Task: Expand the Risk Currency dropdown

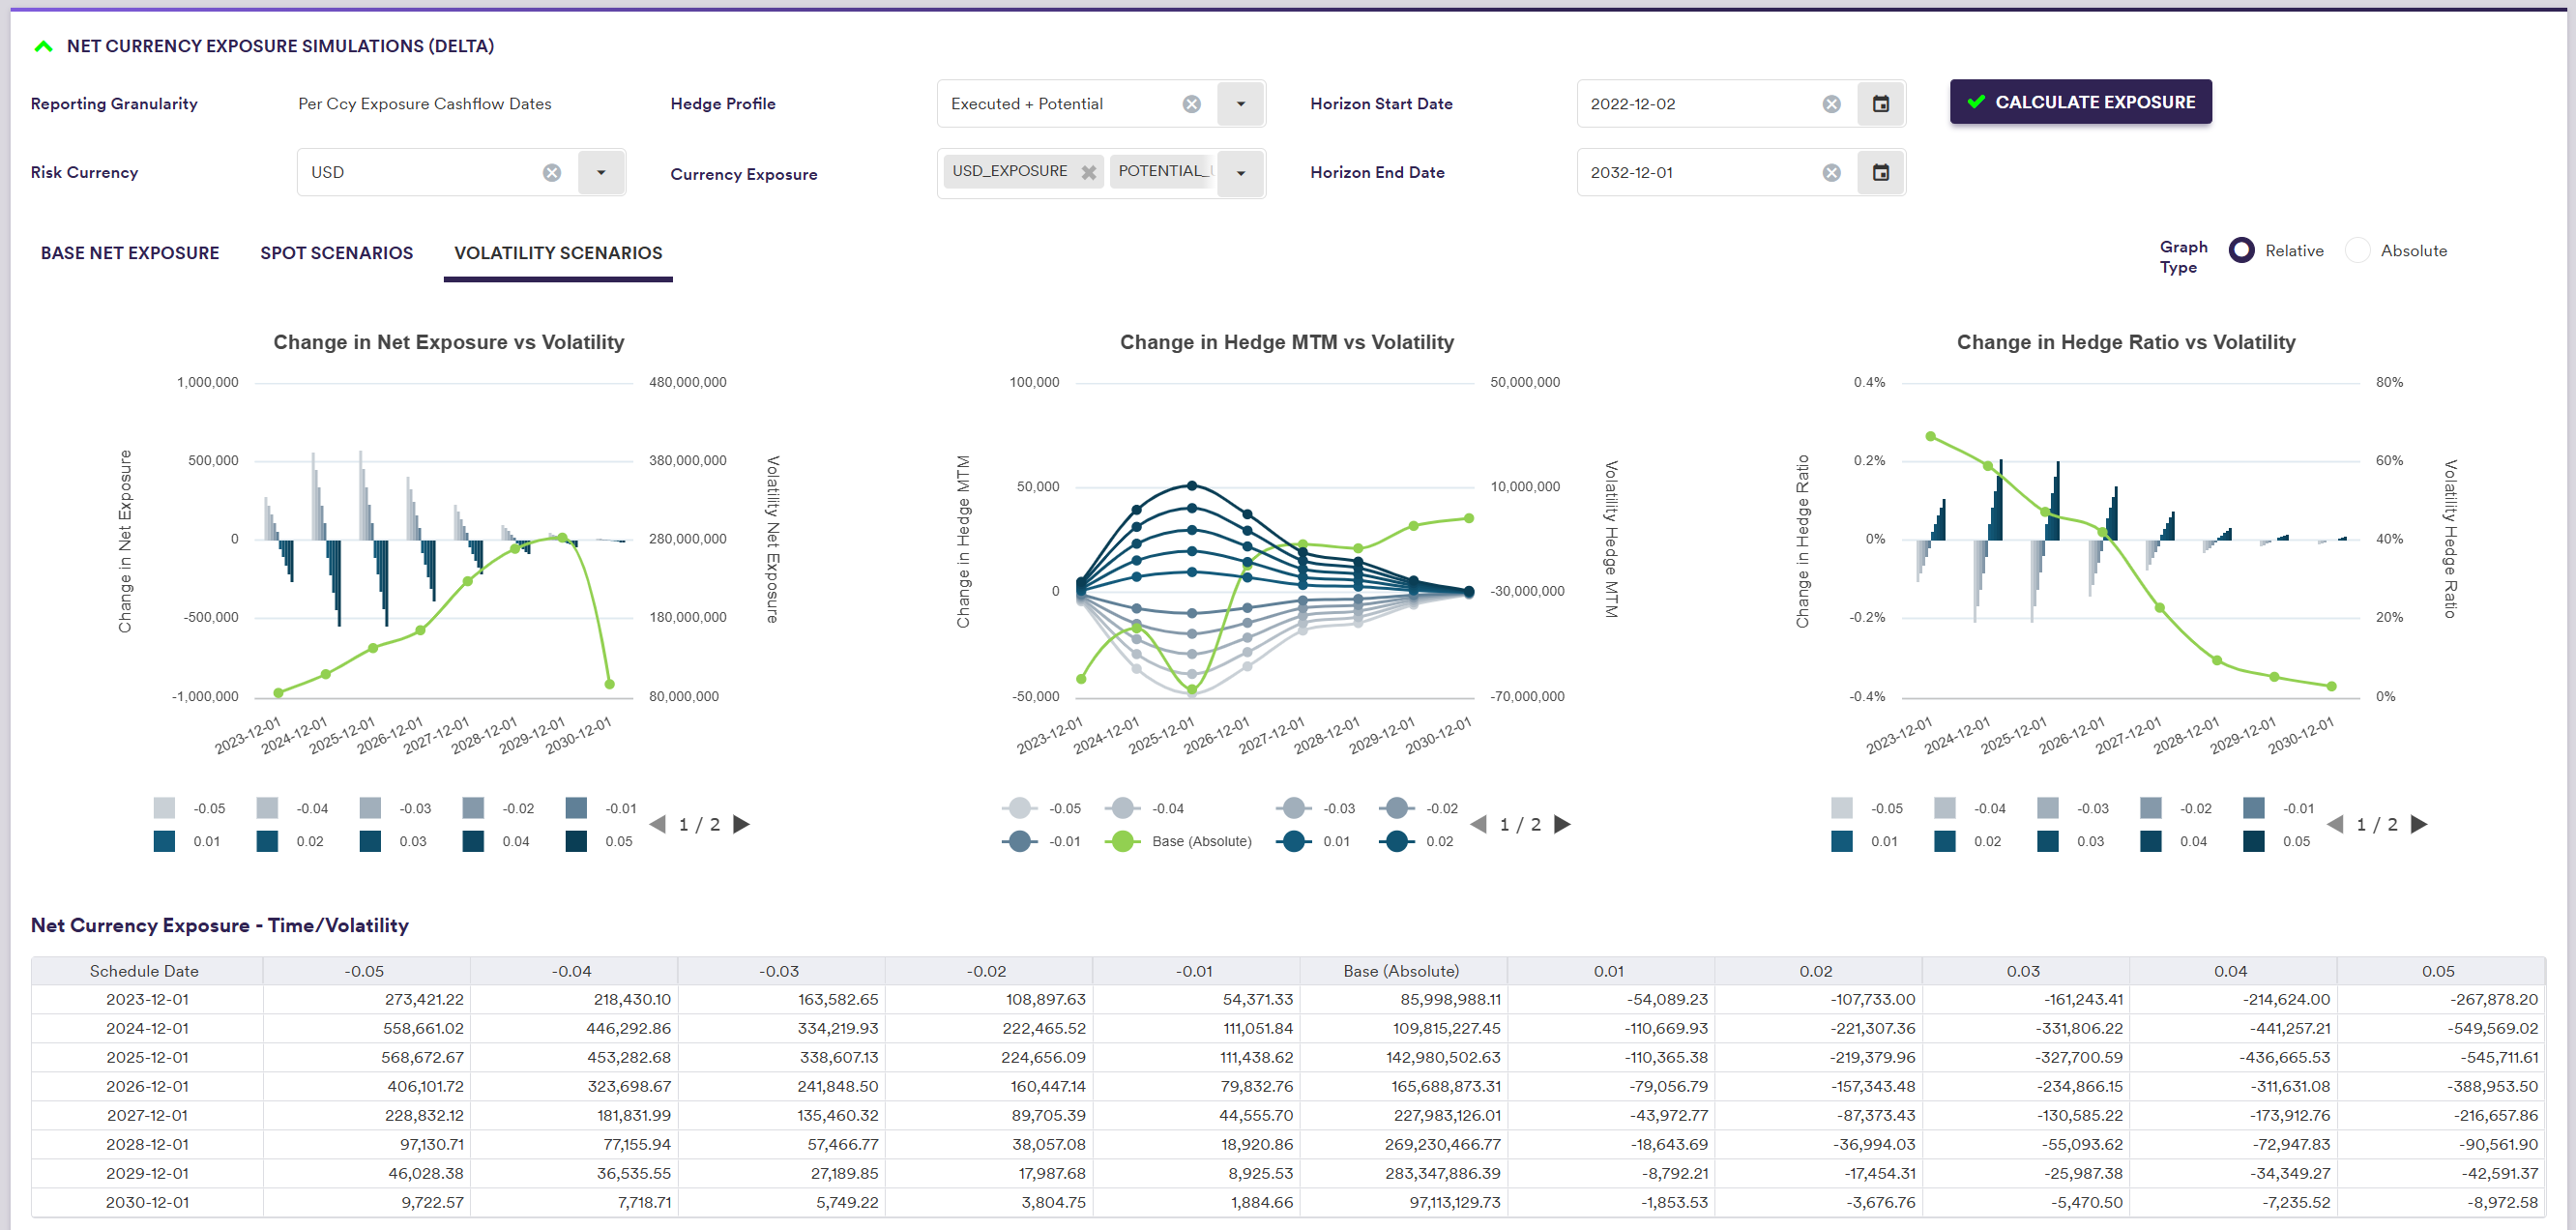Action: (600, 173)
